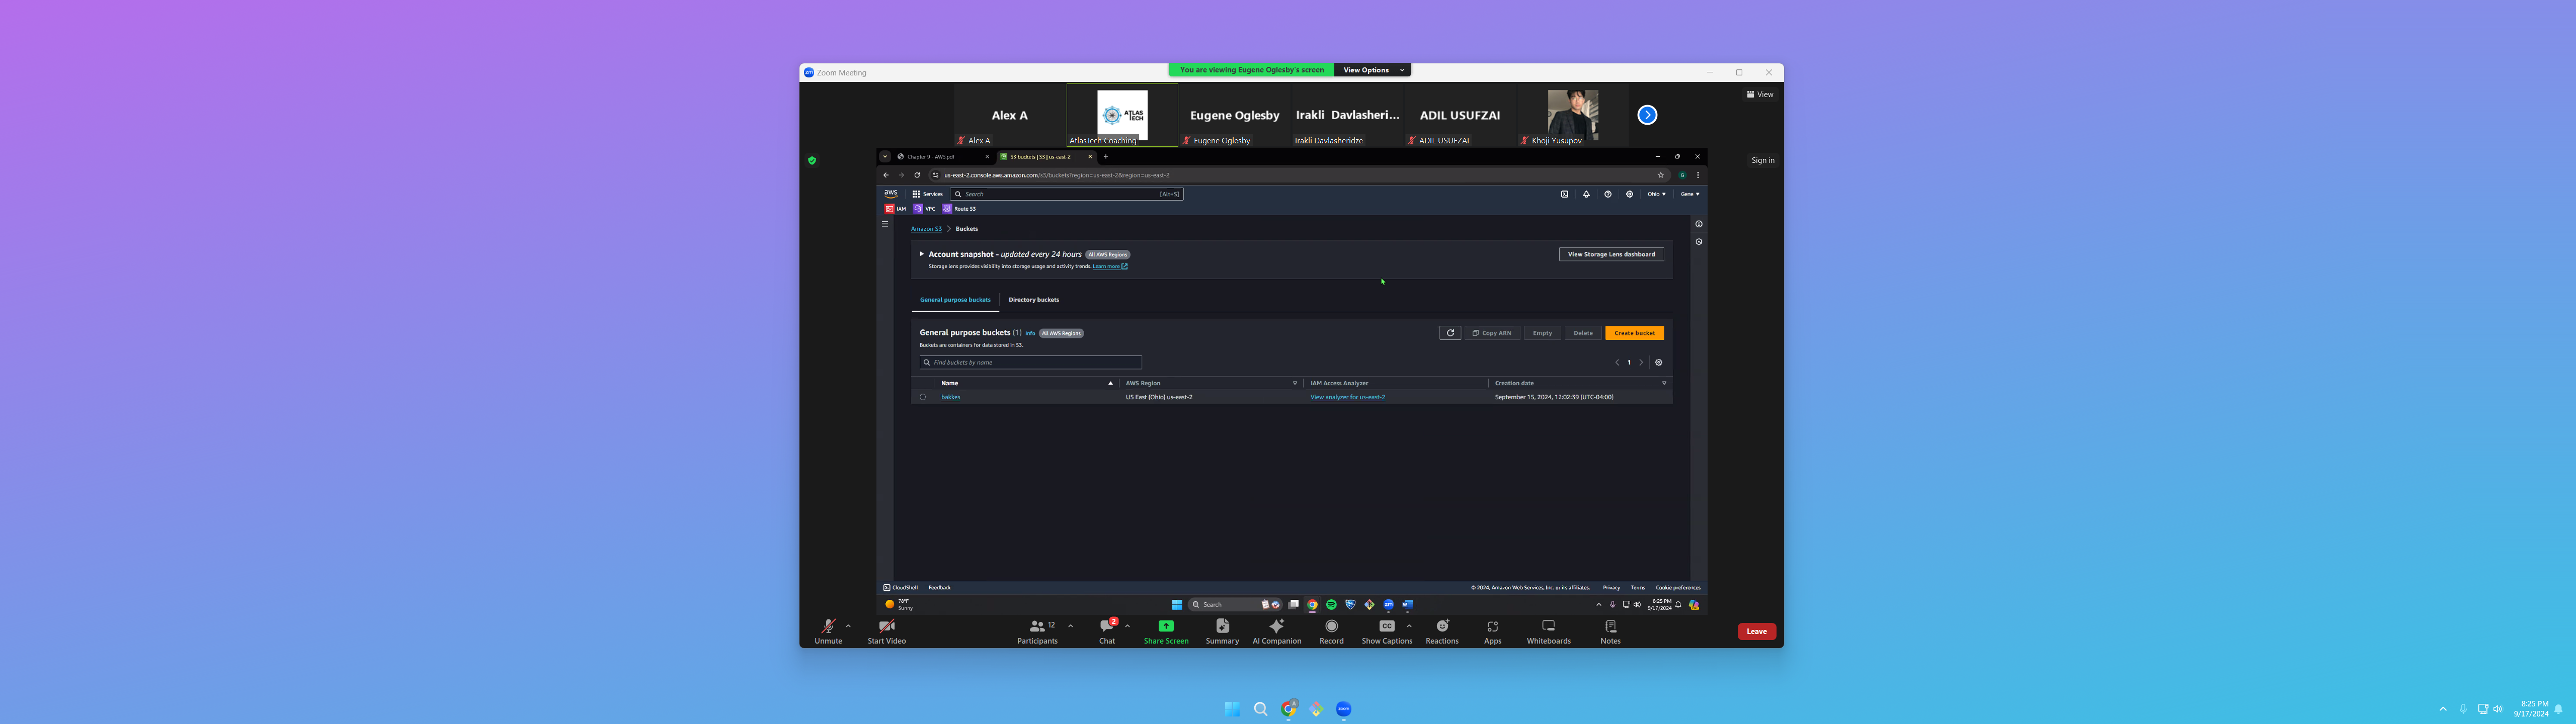
Task: Open the View layout menu
Action: (x=1760, y=94)
